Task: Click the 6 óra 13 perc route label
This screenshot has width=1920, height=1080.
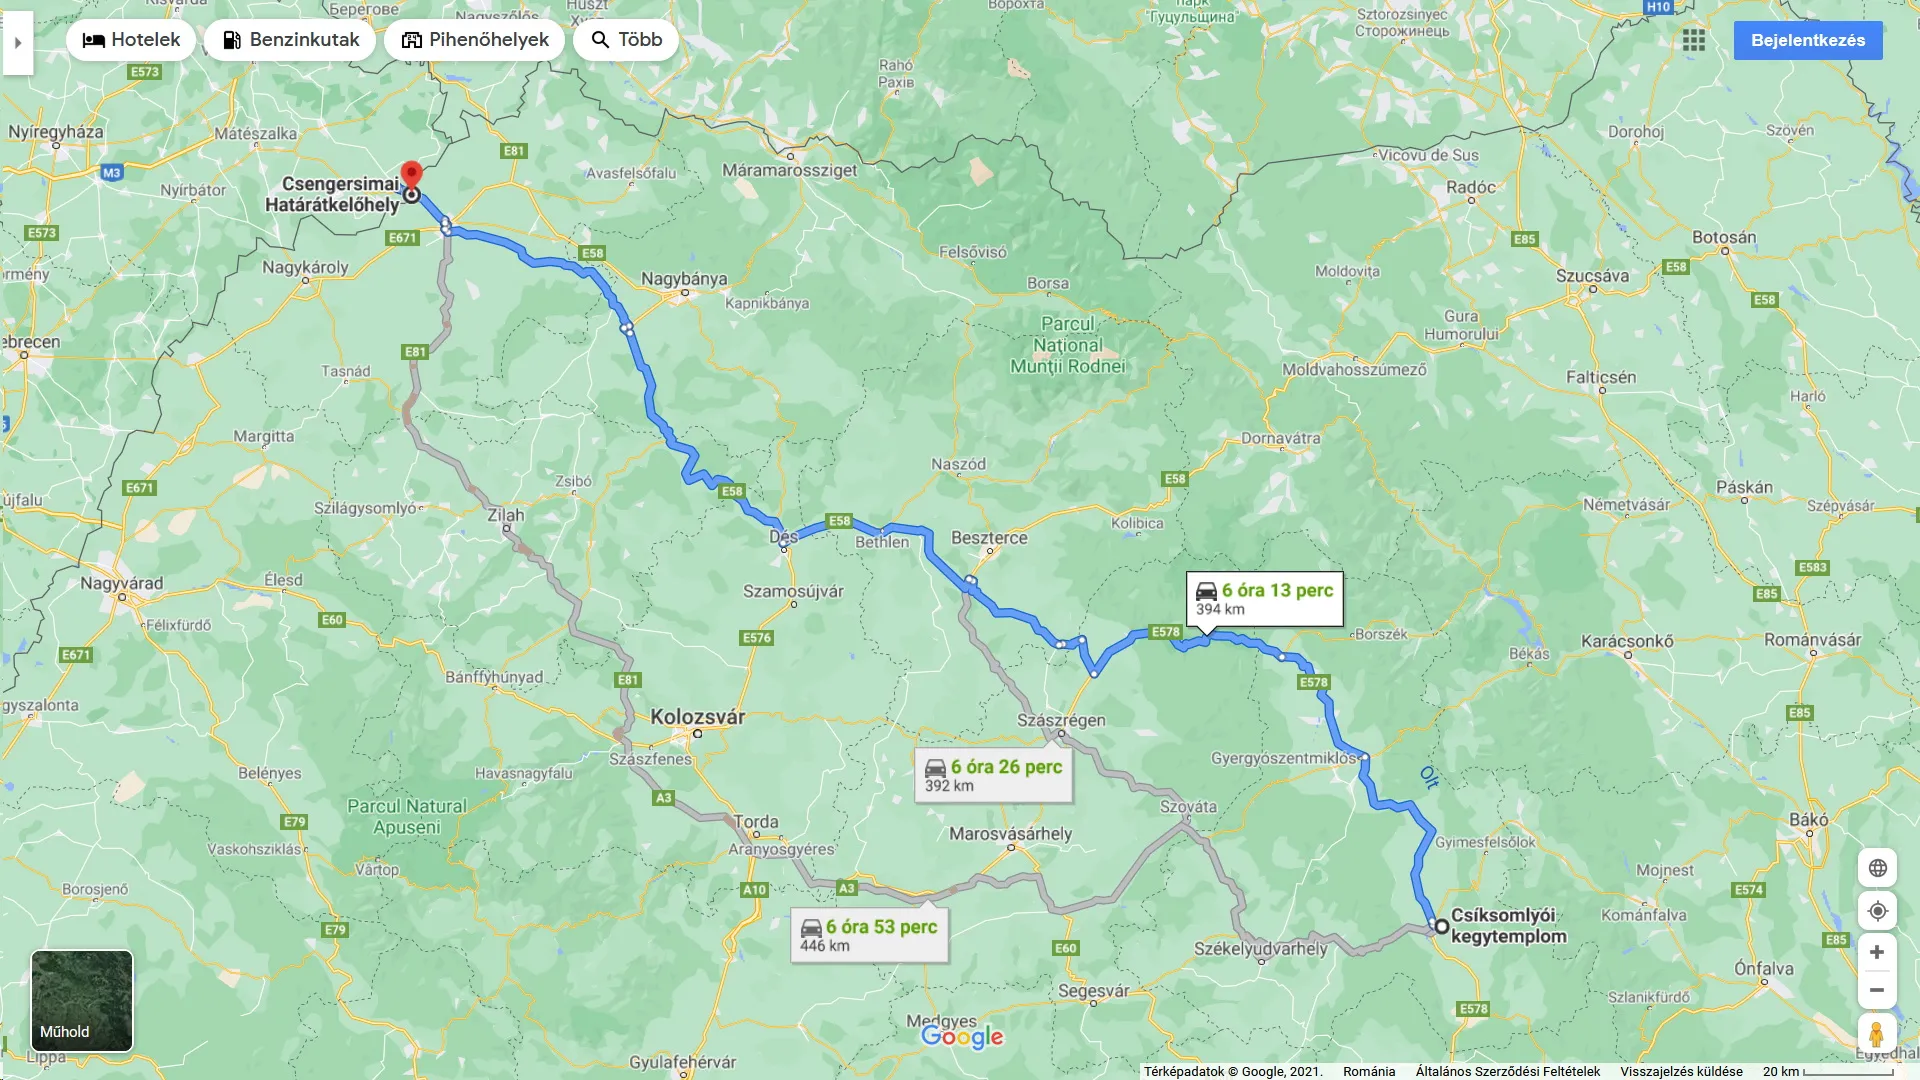Action: pyautogui.click(x=1264, y=599)
